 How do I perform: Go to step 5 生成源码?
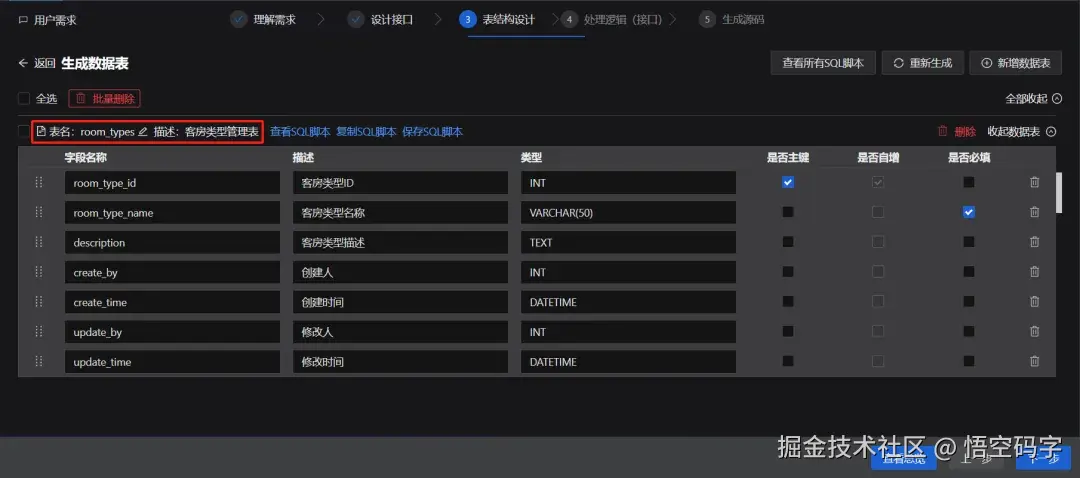[x=731, y=20]
